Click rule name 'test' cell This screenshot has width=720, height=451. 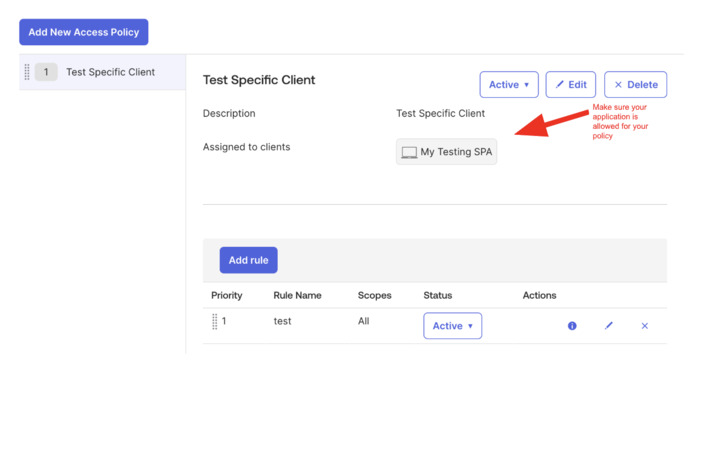click(282, 321)
